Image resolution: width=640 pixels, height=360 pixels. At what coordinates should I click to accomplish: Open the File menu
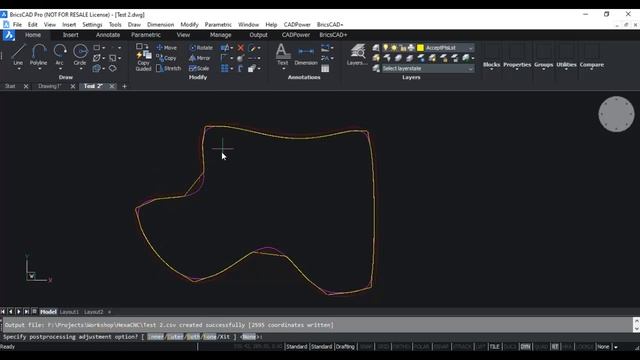point(17,24)
